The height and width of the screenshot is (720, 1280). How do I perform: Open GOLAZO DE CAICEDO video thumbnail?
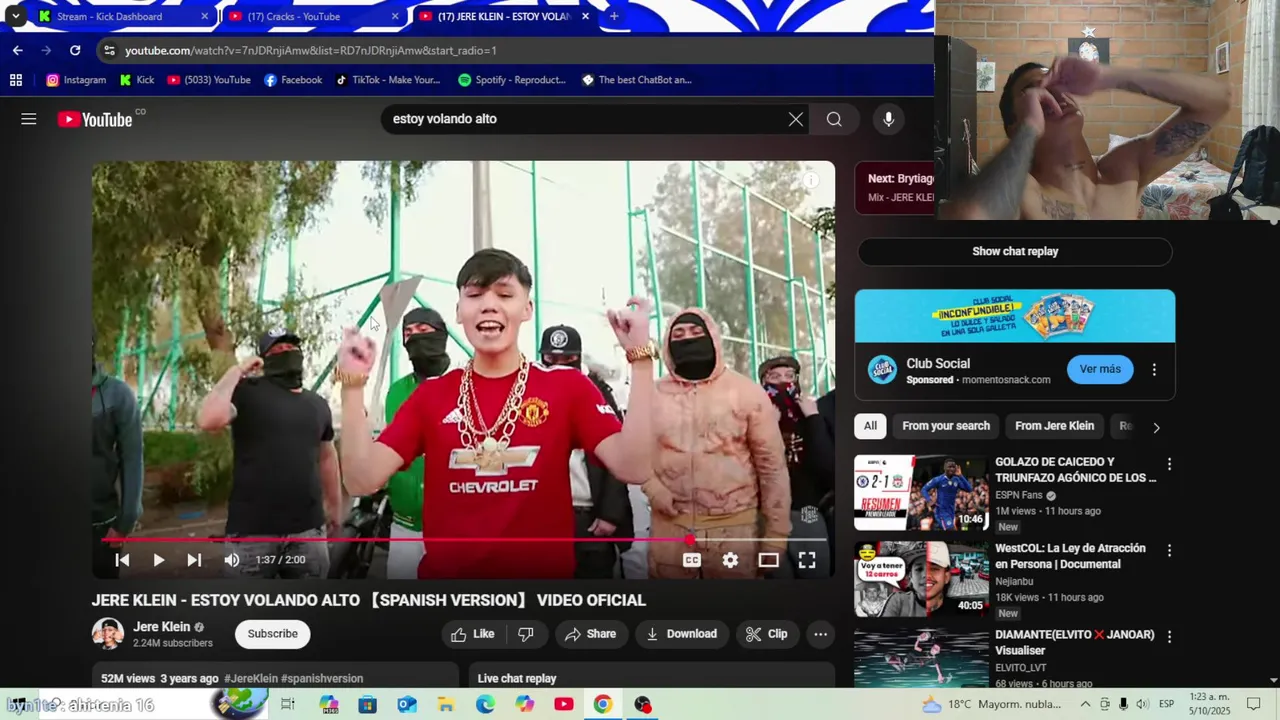click(x=921, y=493)
